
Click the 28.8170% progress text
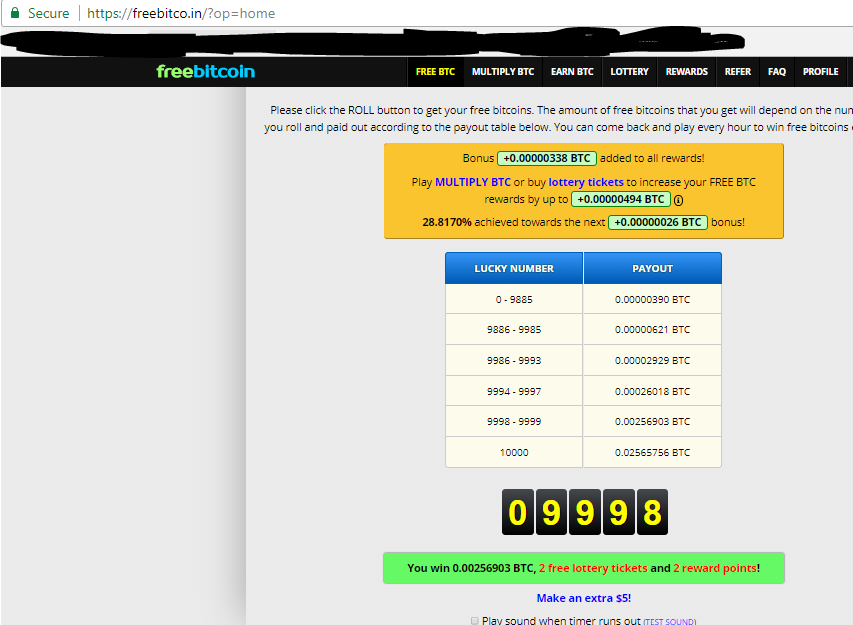(447, 222)
